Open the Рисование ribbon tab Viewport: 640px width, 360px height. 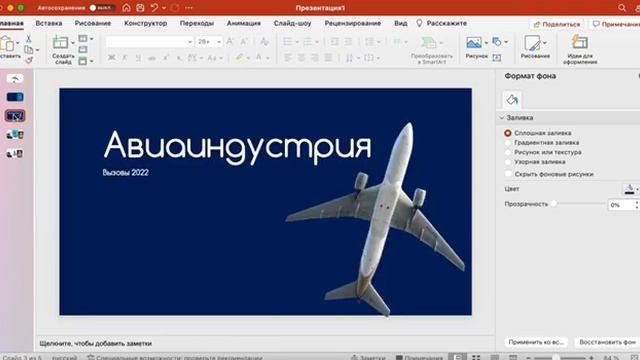[x=93, y=23]
